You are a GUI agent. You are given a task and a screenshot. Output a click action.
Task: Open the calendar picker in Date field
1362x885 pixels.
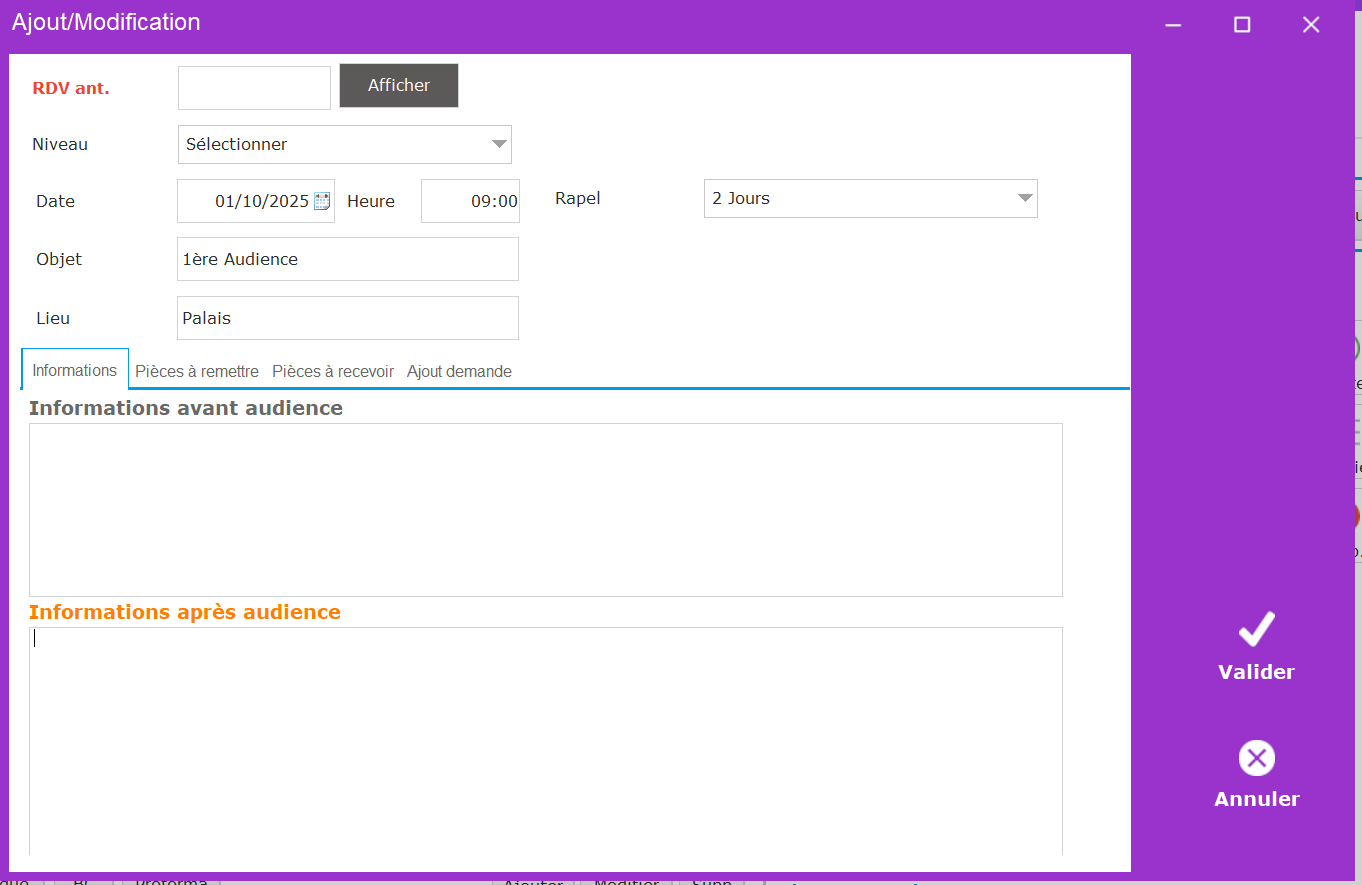coord(322,201)
